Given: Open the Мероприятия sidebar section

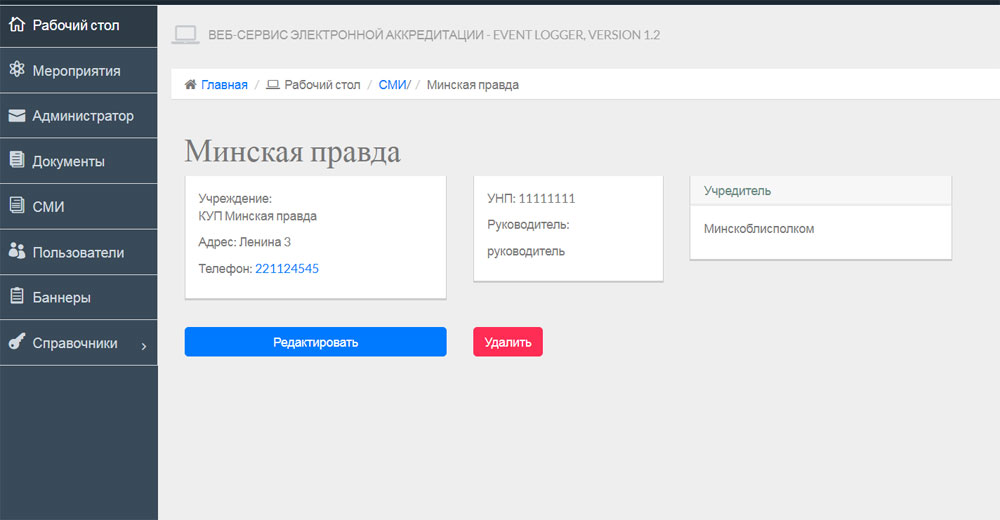Looking at the screenshot, I should 78,71.
